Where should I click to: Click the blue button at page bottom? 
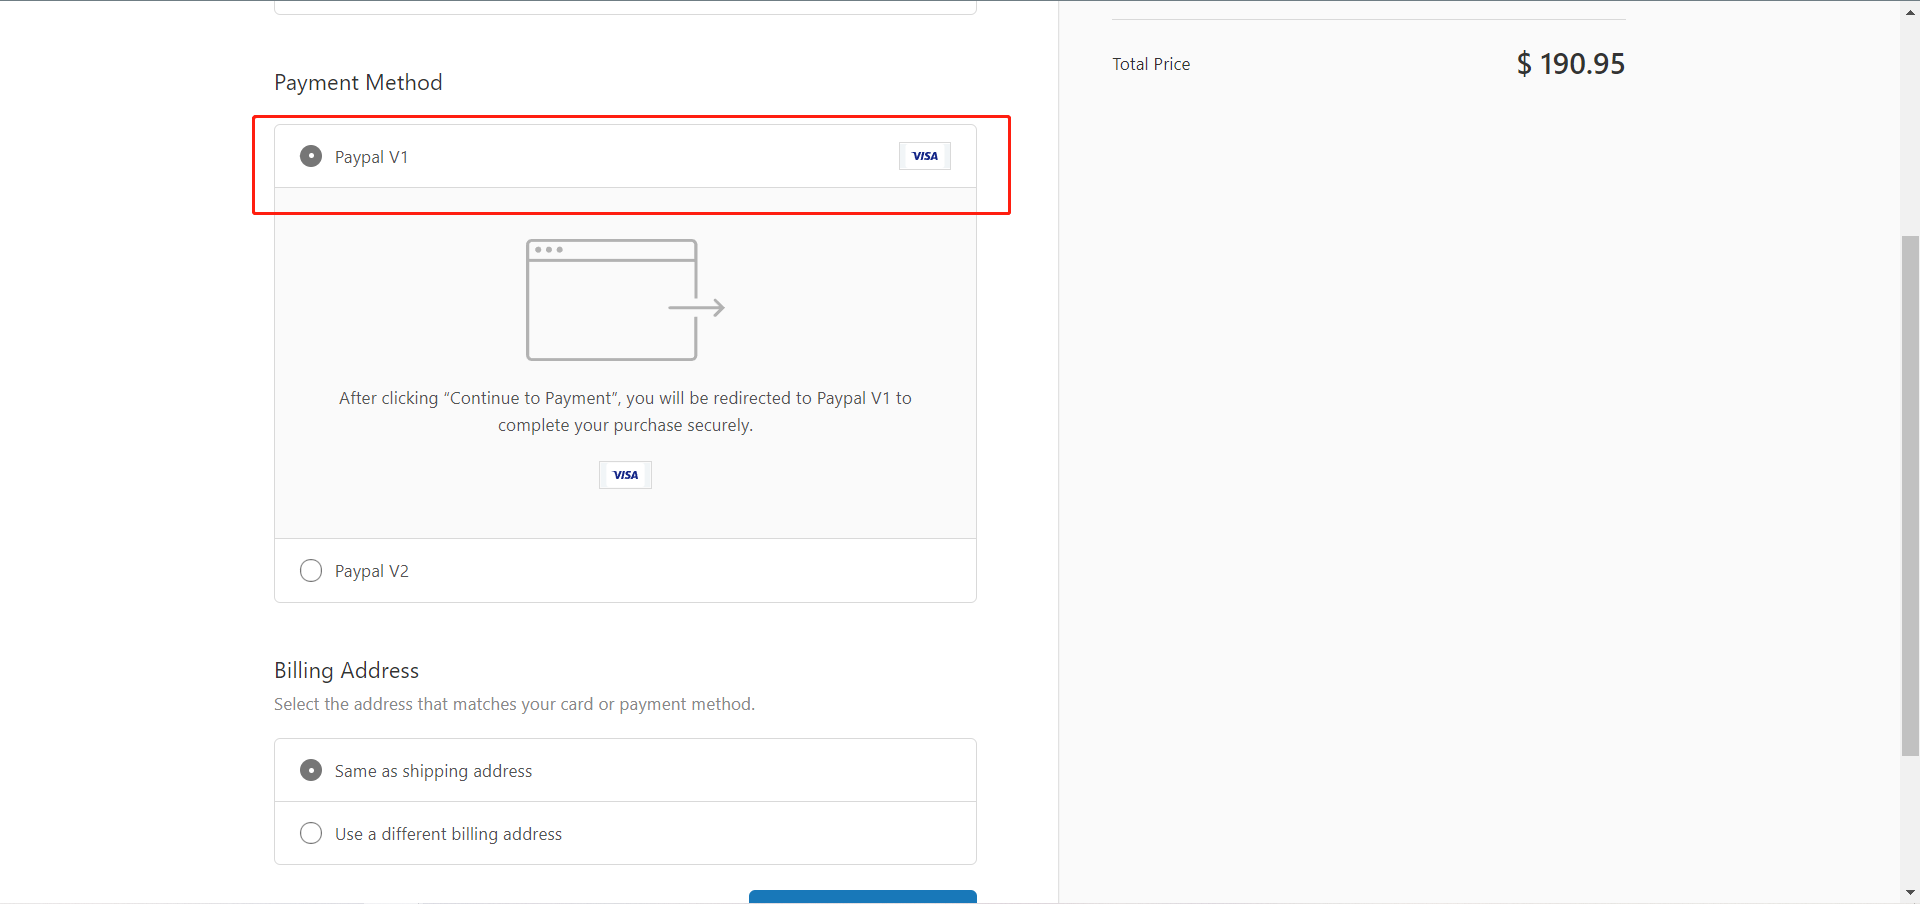pyautogui.click(x=863, y=896)
